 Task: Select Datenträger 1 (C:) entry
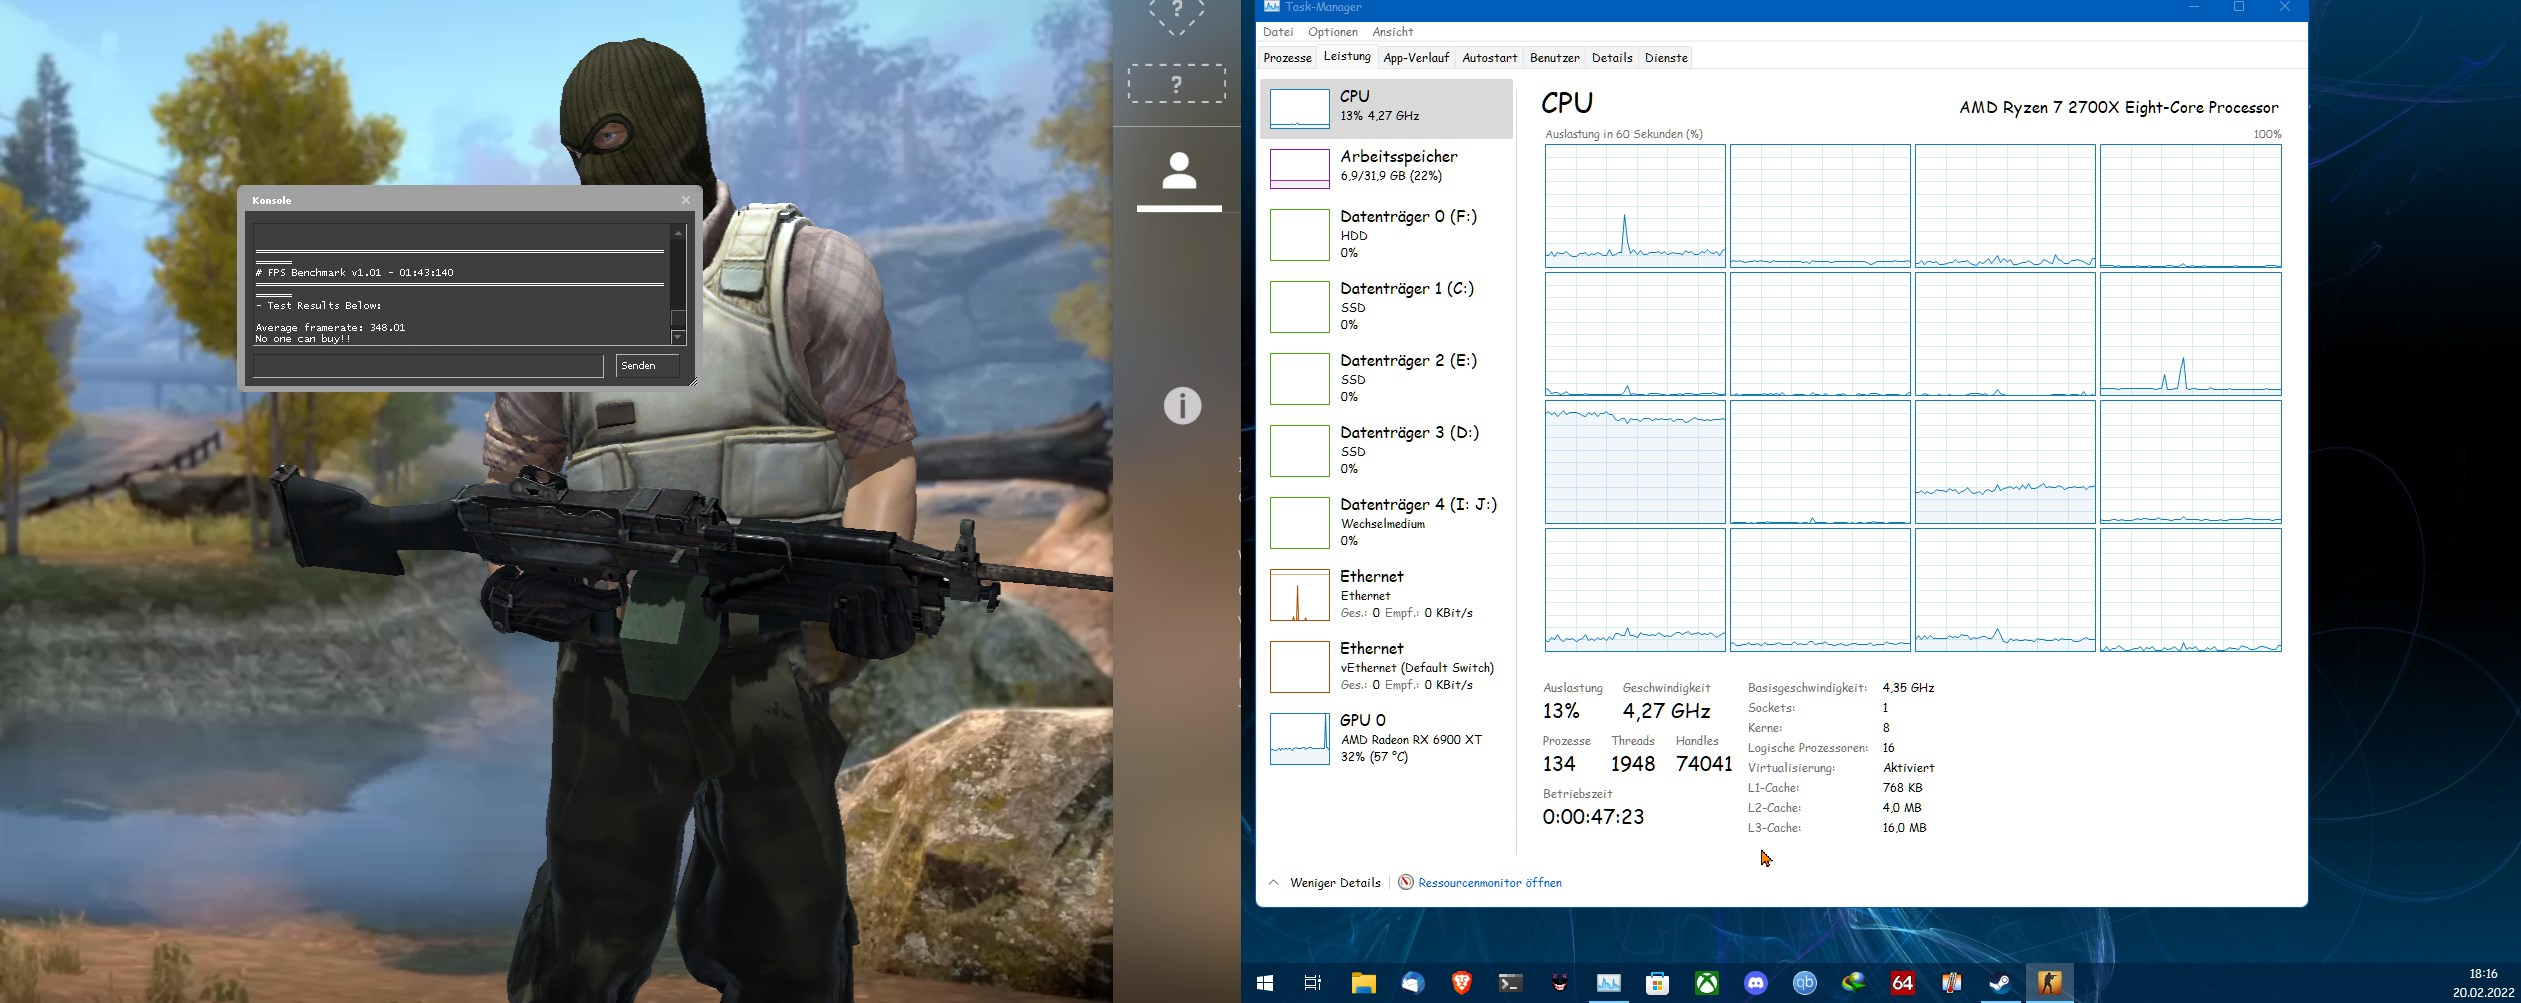point(1387,307)
